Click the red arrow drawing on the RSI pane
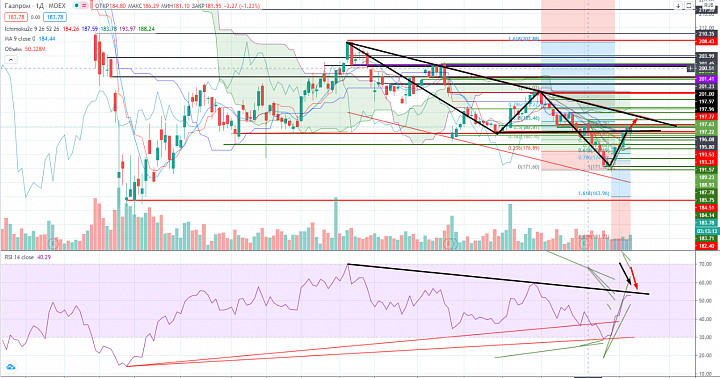The width and height of the screenshot is (720, 378). click(634, 278)
